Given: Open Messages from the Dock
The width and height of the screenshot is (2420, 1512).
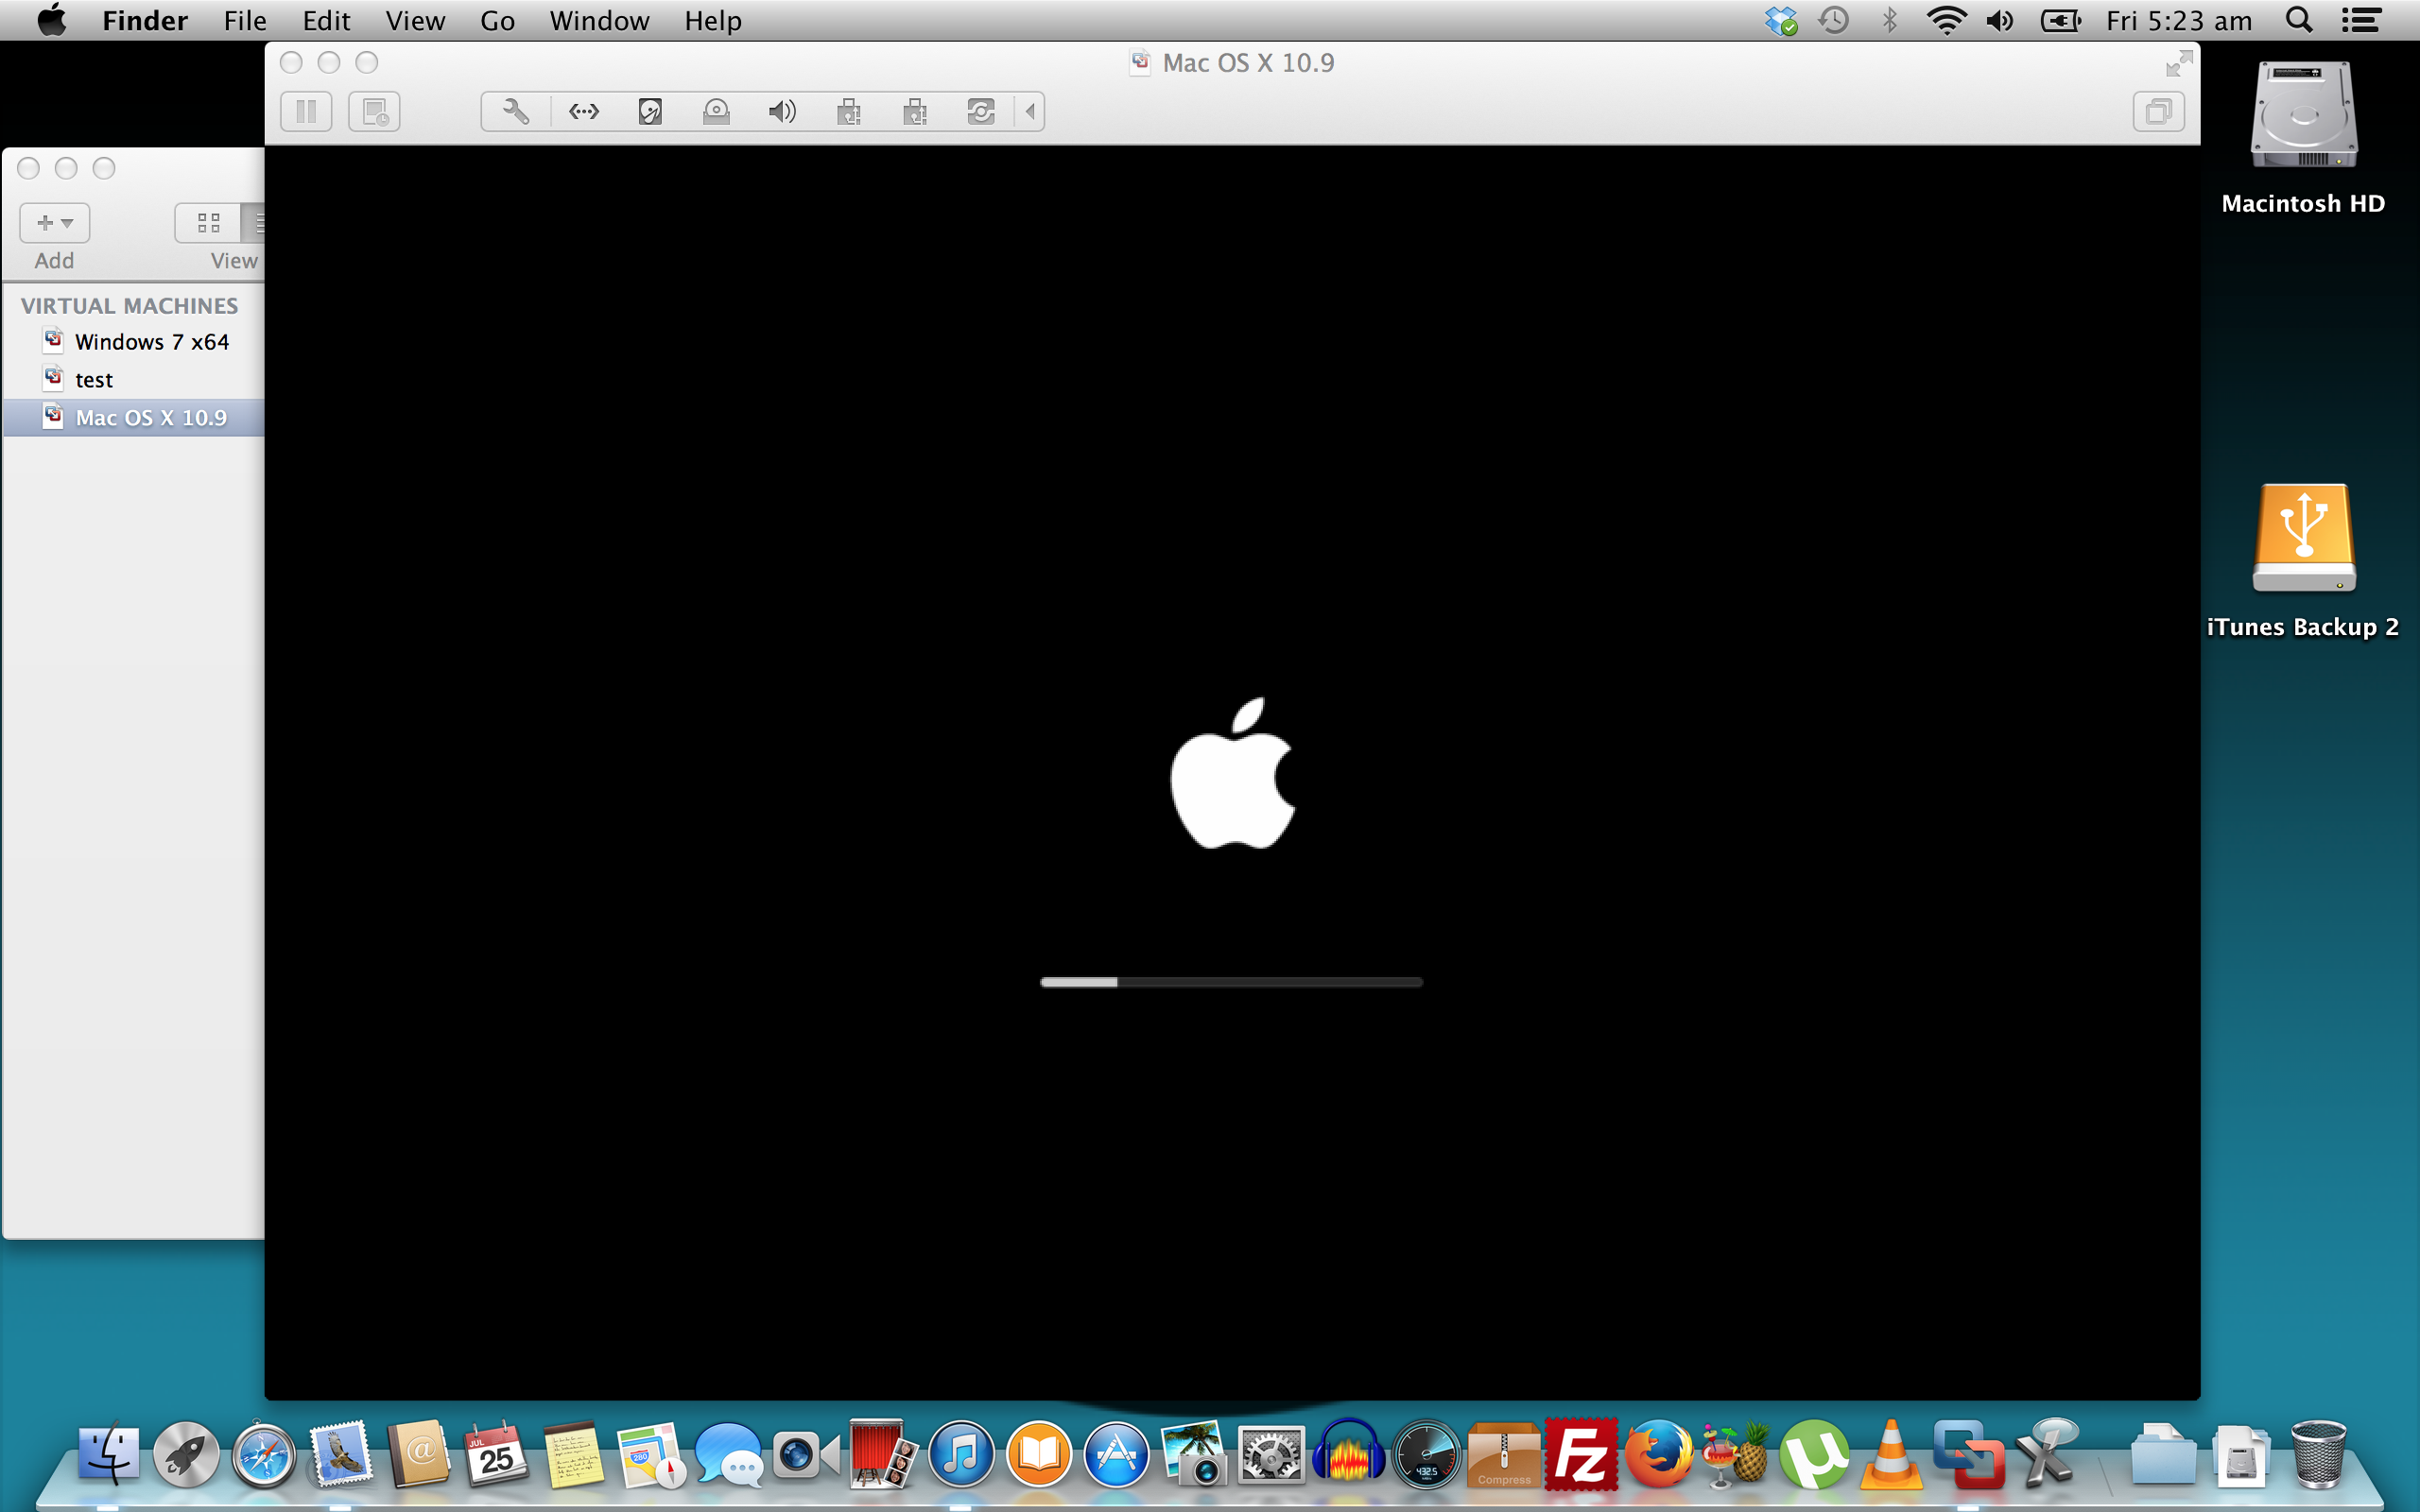Looking at the screenshot, I should click(728, 1454).
